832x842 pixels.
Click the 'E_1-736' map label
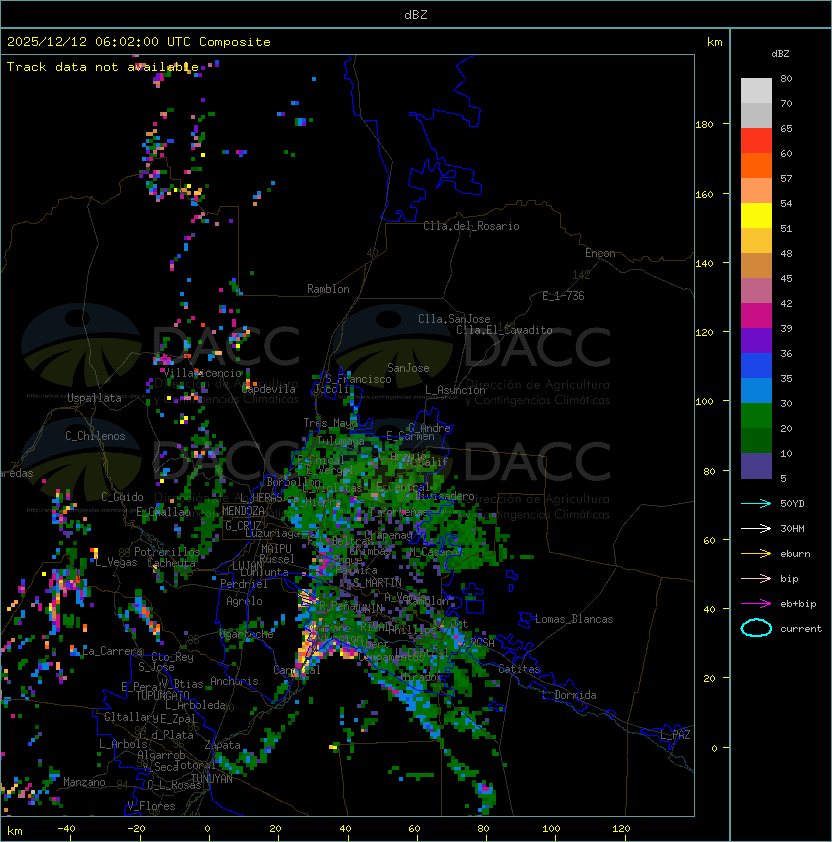(x=563, y=296)
